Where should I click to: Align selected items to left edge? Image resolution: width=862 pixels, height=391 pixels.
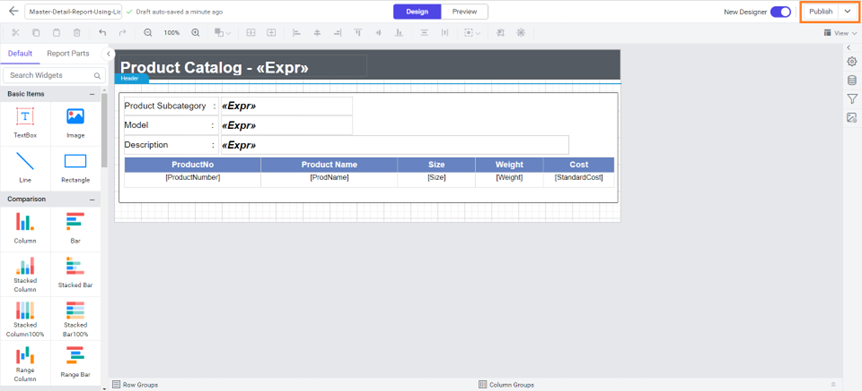click(297, 33)
